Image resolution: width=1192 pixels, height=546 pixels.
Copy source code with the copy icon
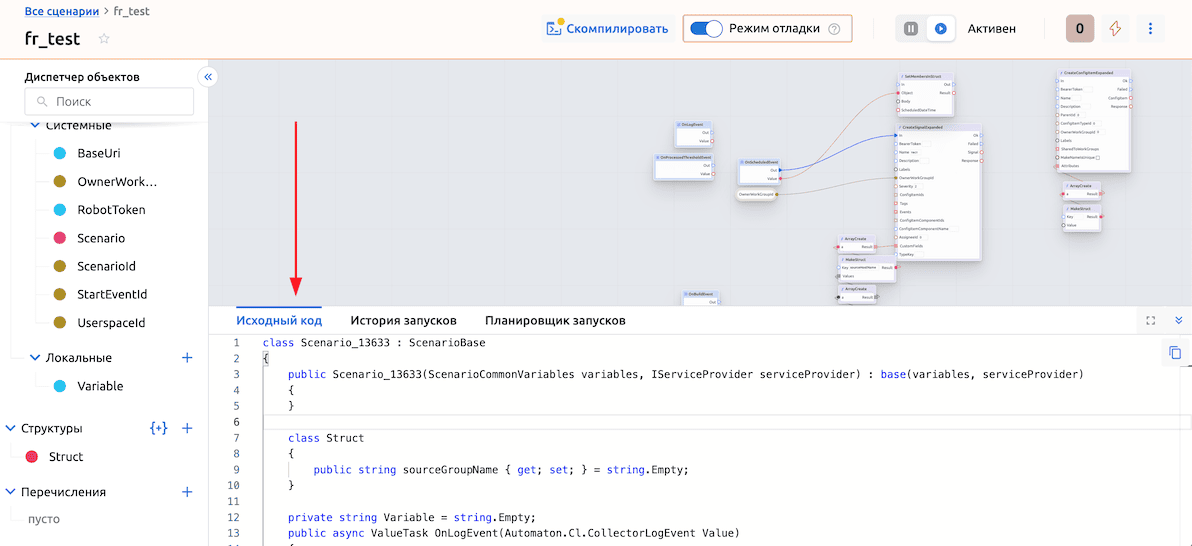[x=1175, y=352]
